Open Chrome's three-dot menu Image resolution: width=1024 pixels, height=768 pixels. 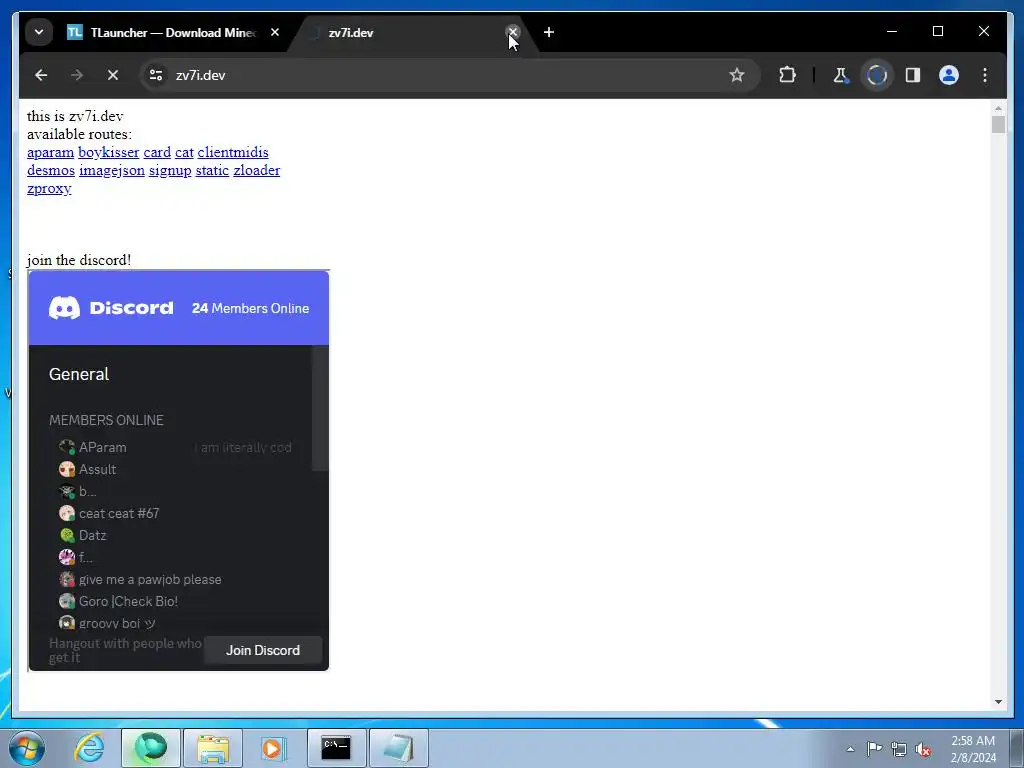[985, 75]
